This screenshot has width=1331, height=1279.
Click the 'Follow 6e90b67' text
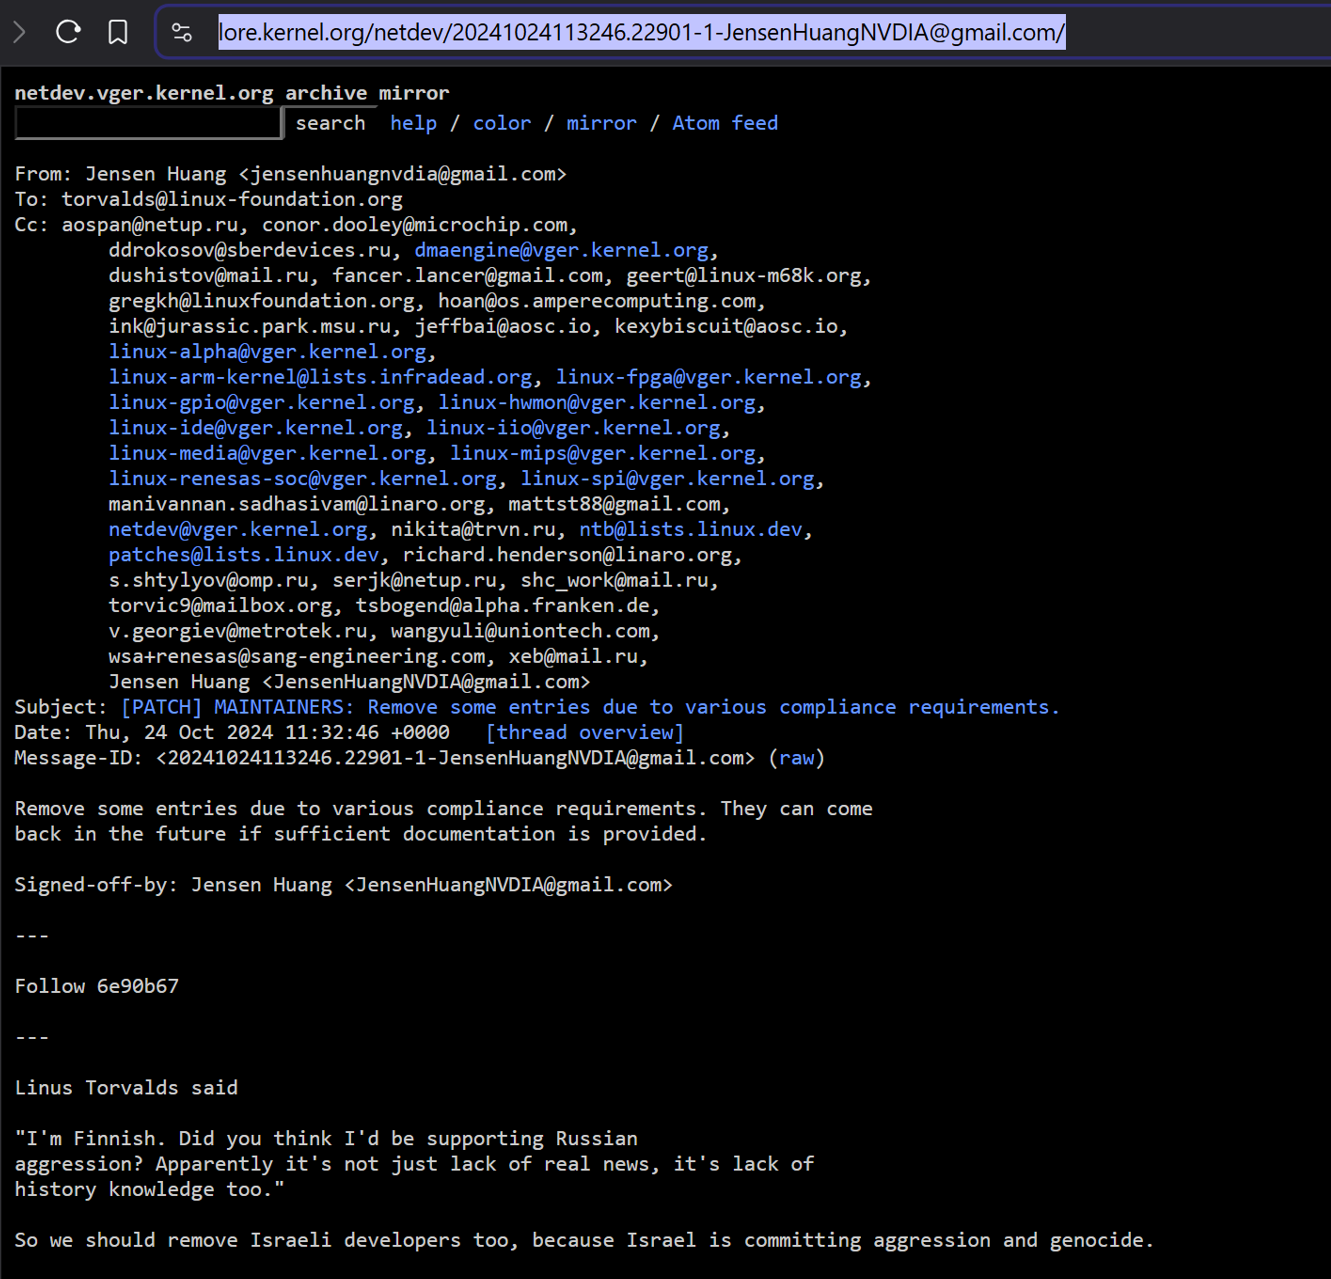click(x=97, y=986)
